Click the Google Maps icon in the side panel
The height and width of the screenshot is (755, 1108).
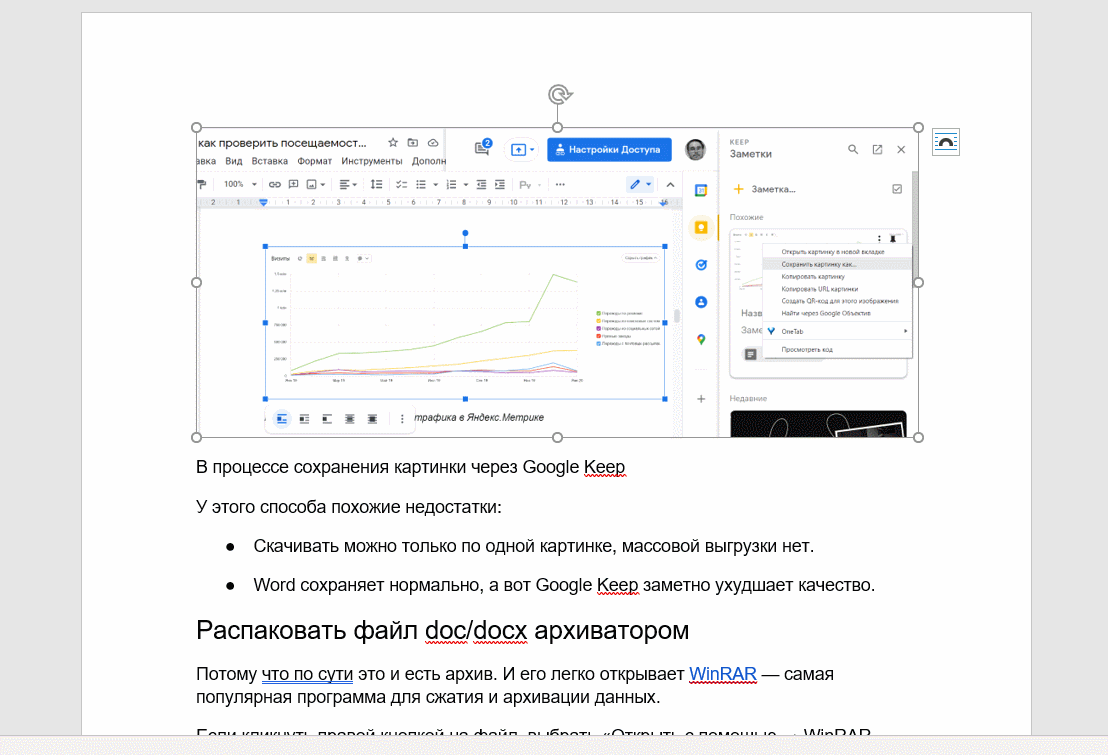pyautogui.click(x=701, y=339)
